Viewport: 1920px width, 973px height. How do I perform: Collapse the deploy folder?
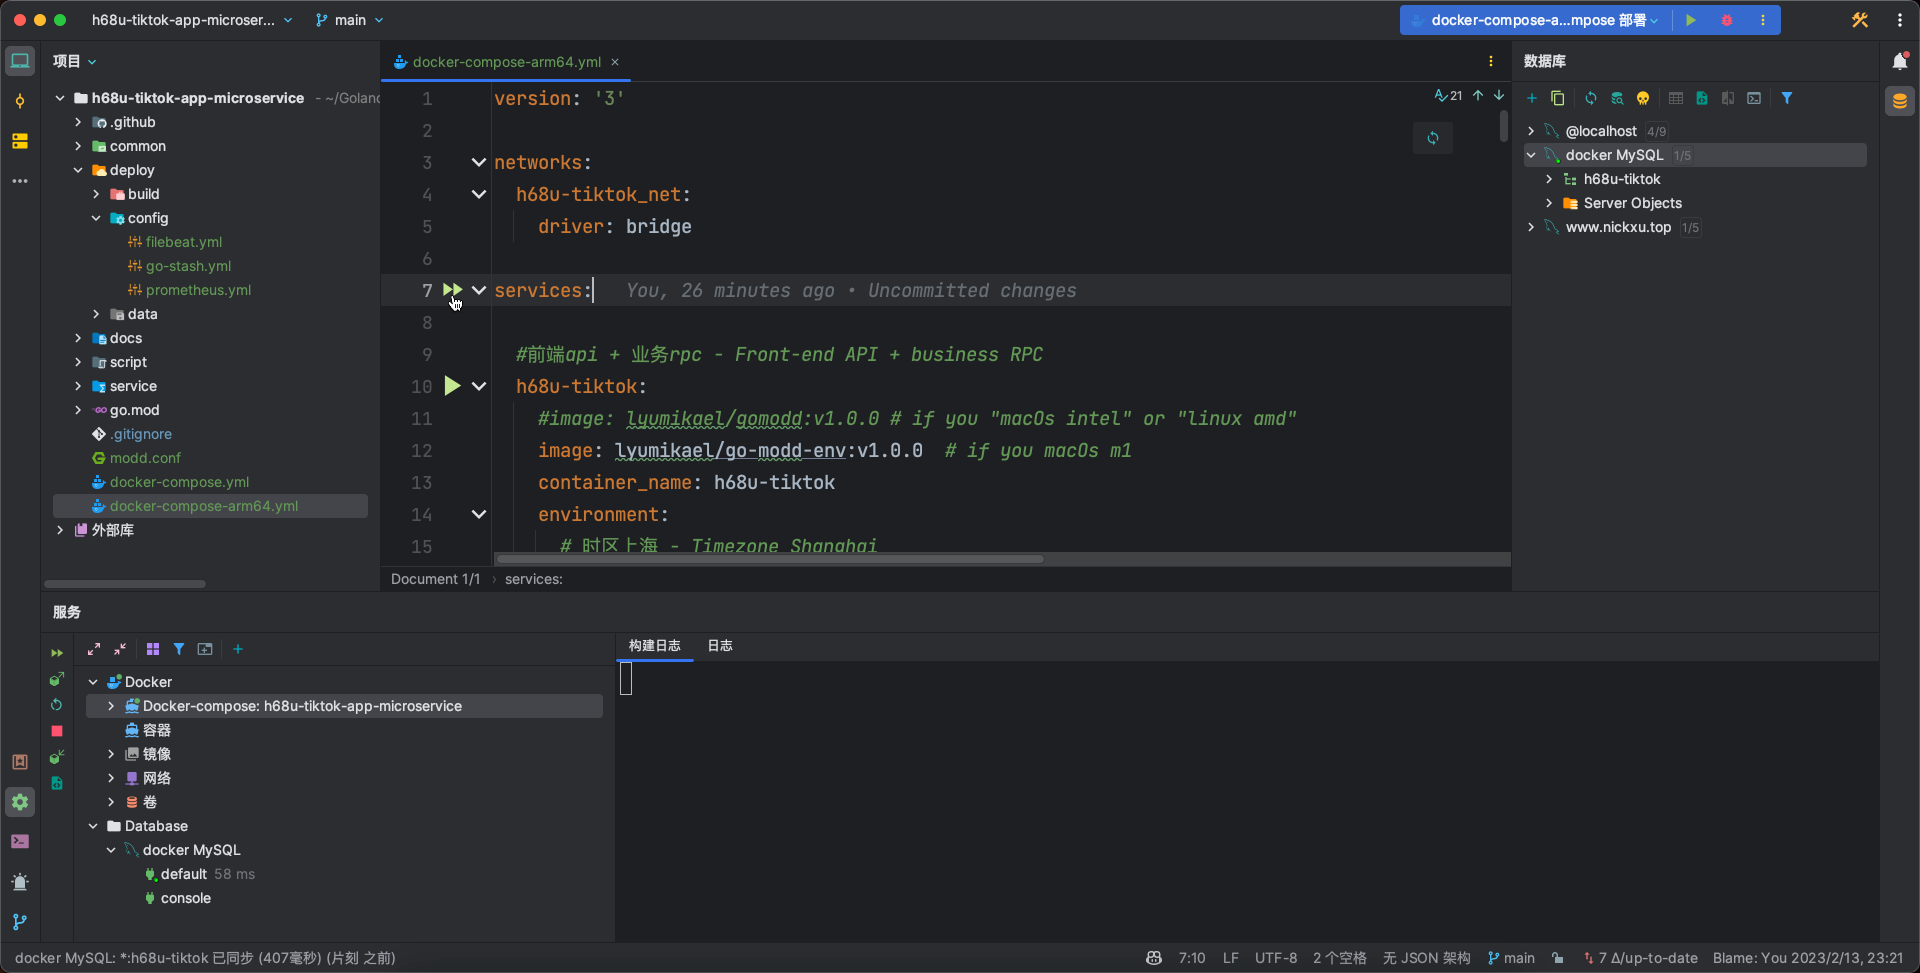coord(78,170)
